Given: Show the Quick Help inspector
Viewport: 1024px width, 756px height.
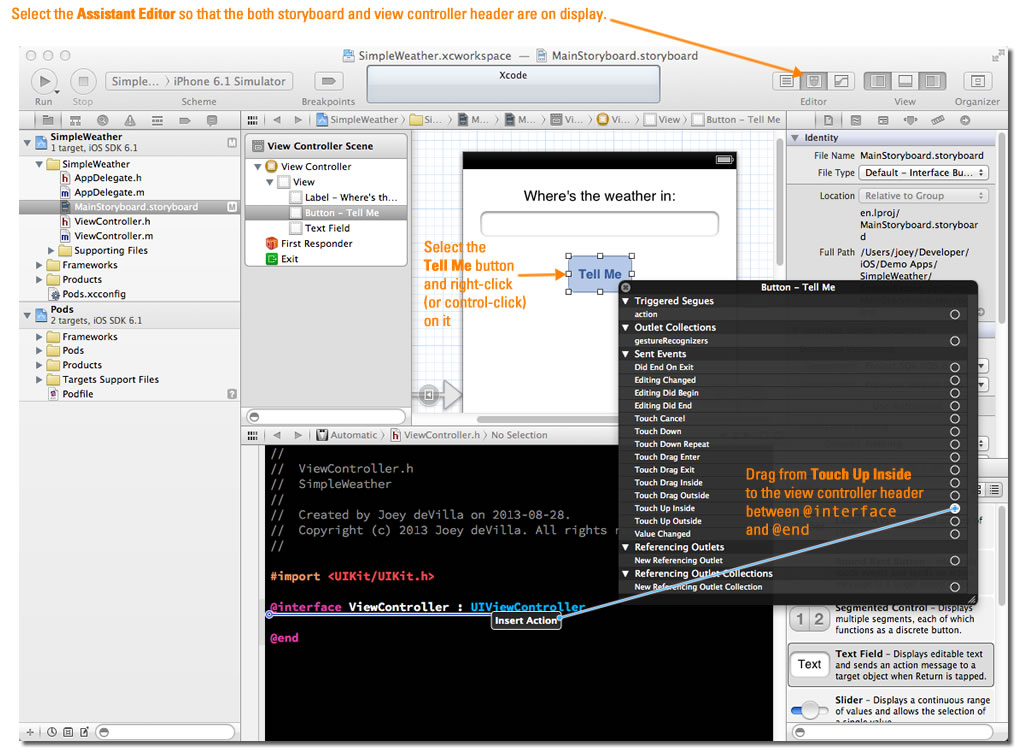Looking at the screenshot, I should (x=856, y=120).
